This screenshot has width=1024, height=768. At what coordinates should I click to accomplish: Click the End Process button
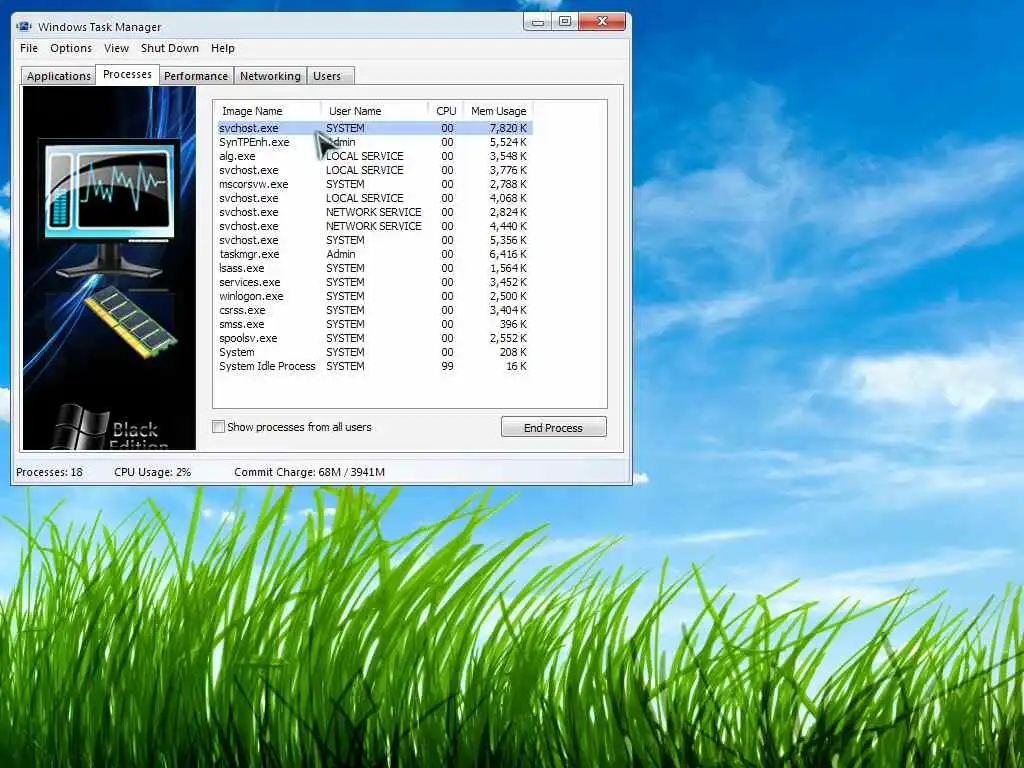(554, 428)
